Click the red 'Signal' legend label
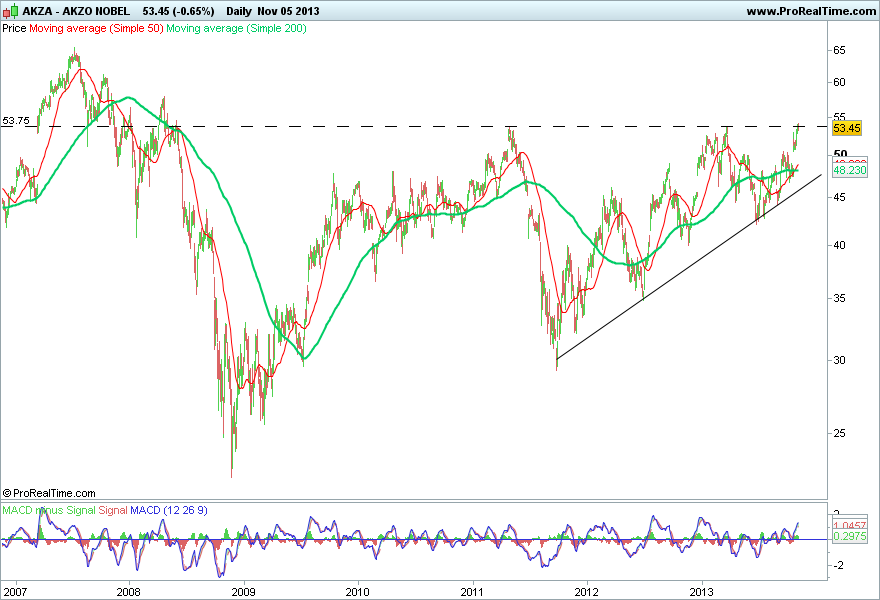 pos(113,510)
